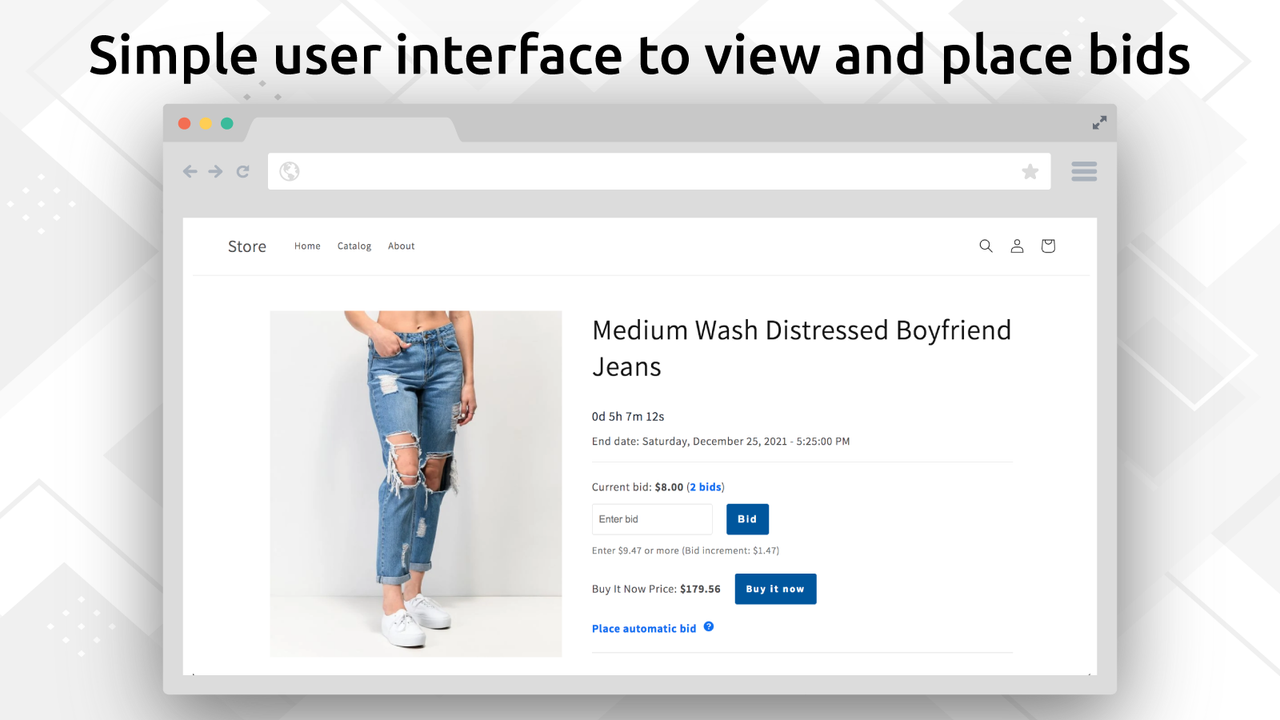This screenshot has height=720, width=1280.
Task: Click the help icon next to Place automatic bid
Action: pyautogui.click(x=708, y=627)
